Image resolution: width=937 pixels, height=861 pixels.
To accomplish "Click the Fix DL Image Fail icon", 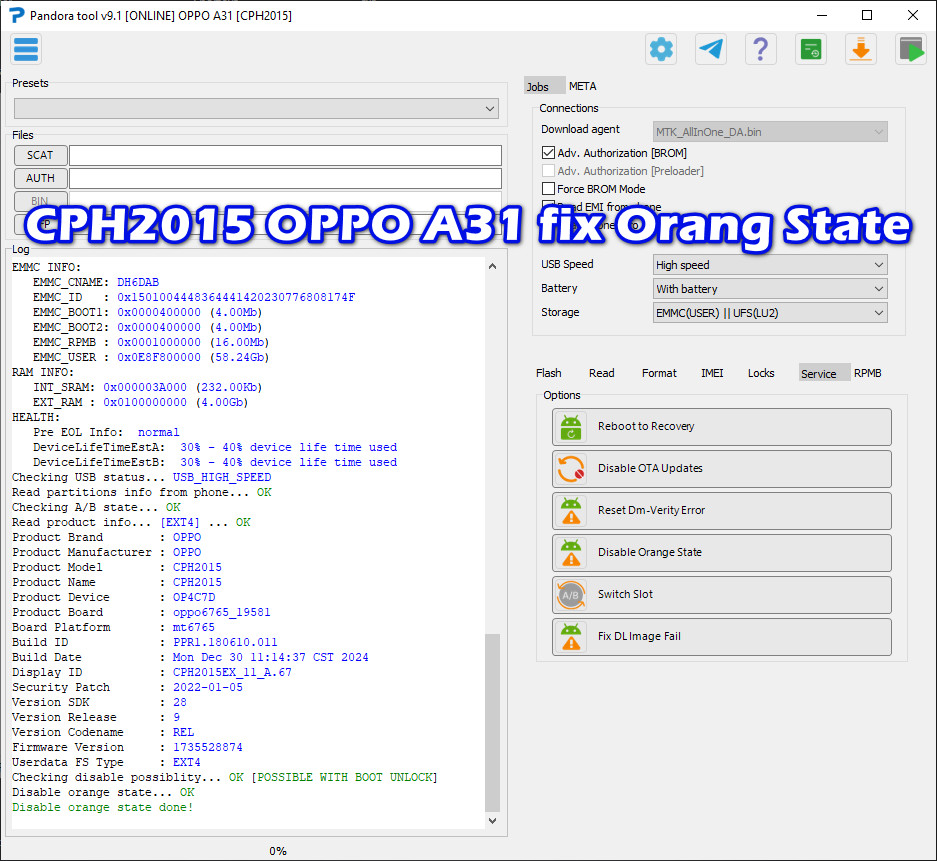I will (571, 636).
